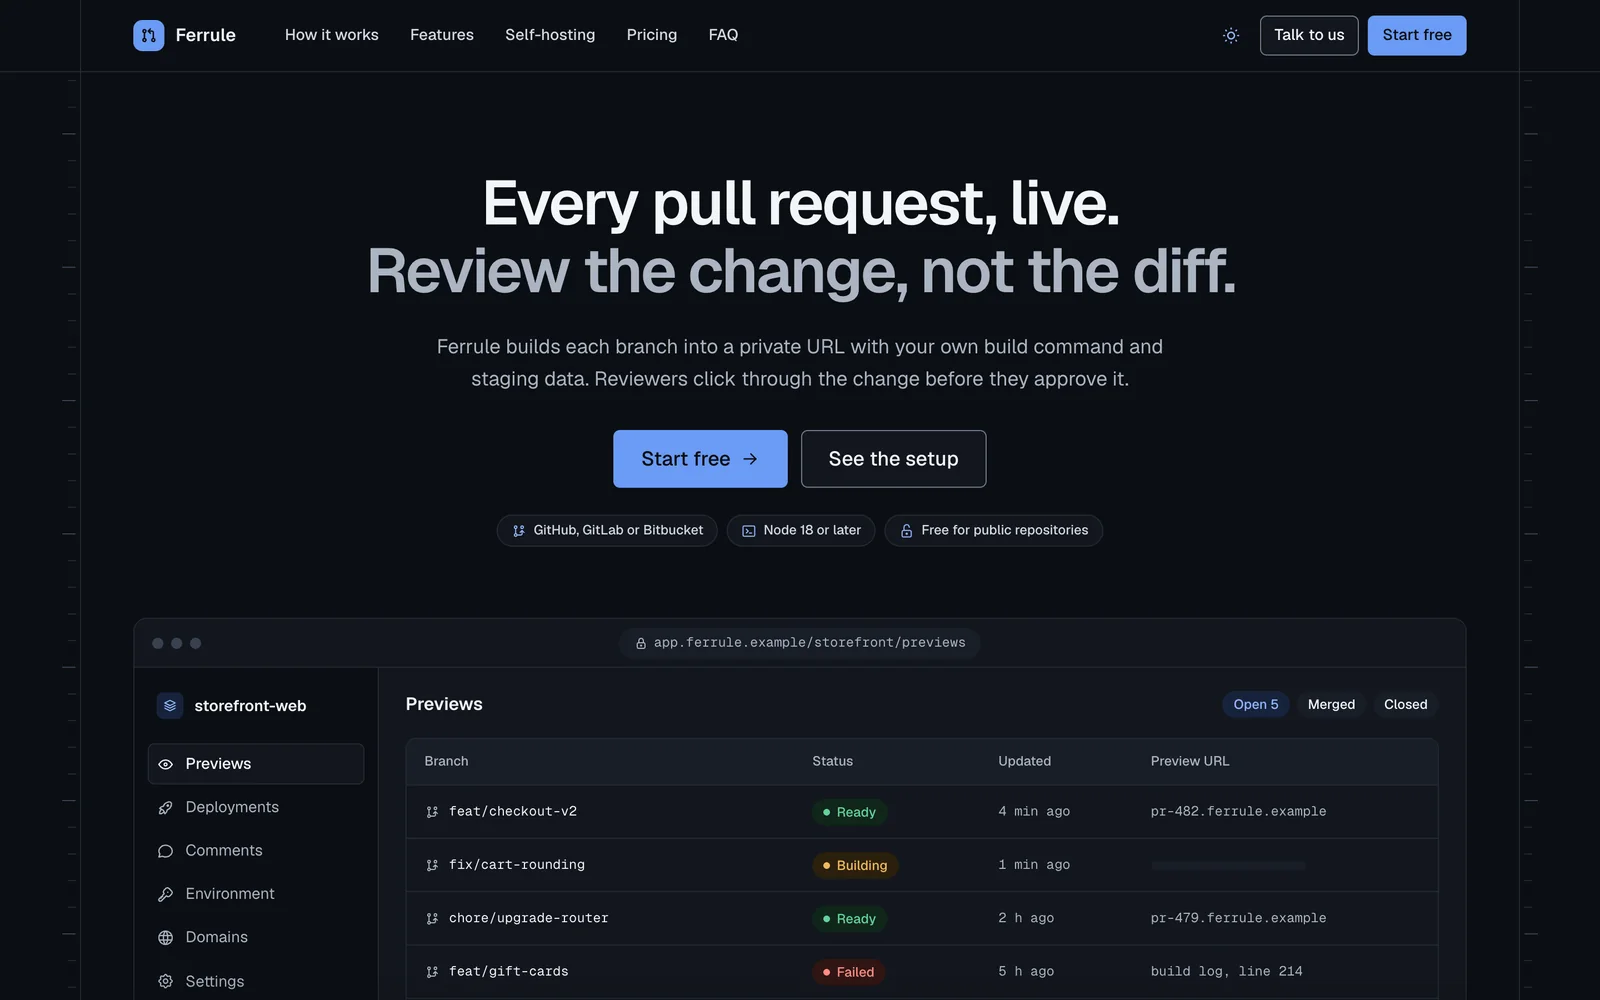Select the Open 5 filter tab

click(1256, 705)
